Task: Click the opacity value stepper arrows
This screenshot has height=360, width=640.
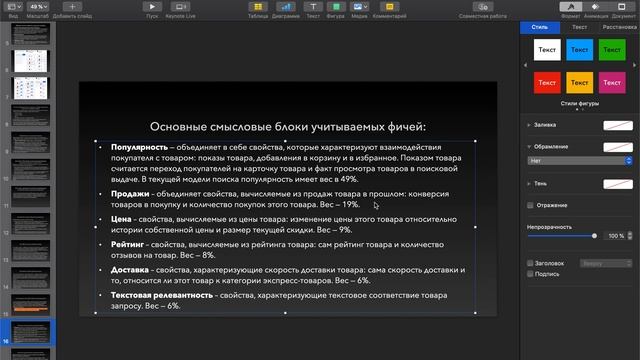Action: point(630,236)
